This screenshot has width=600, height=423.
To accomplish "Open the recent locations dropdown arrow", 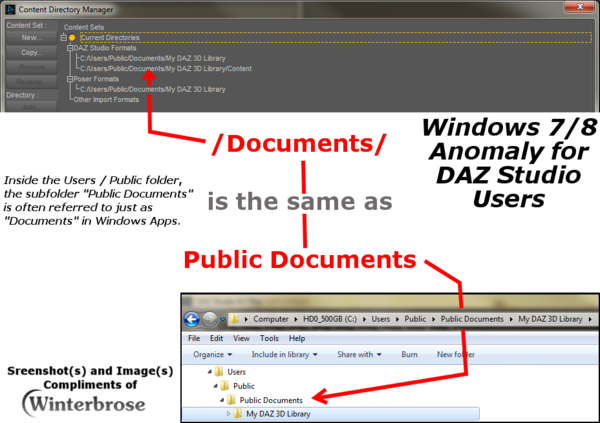I will coord(222,320).
